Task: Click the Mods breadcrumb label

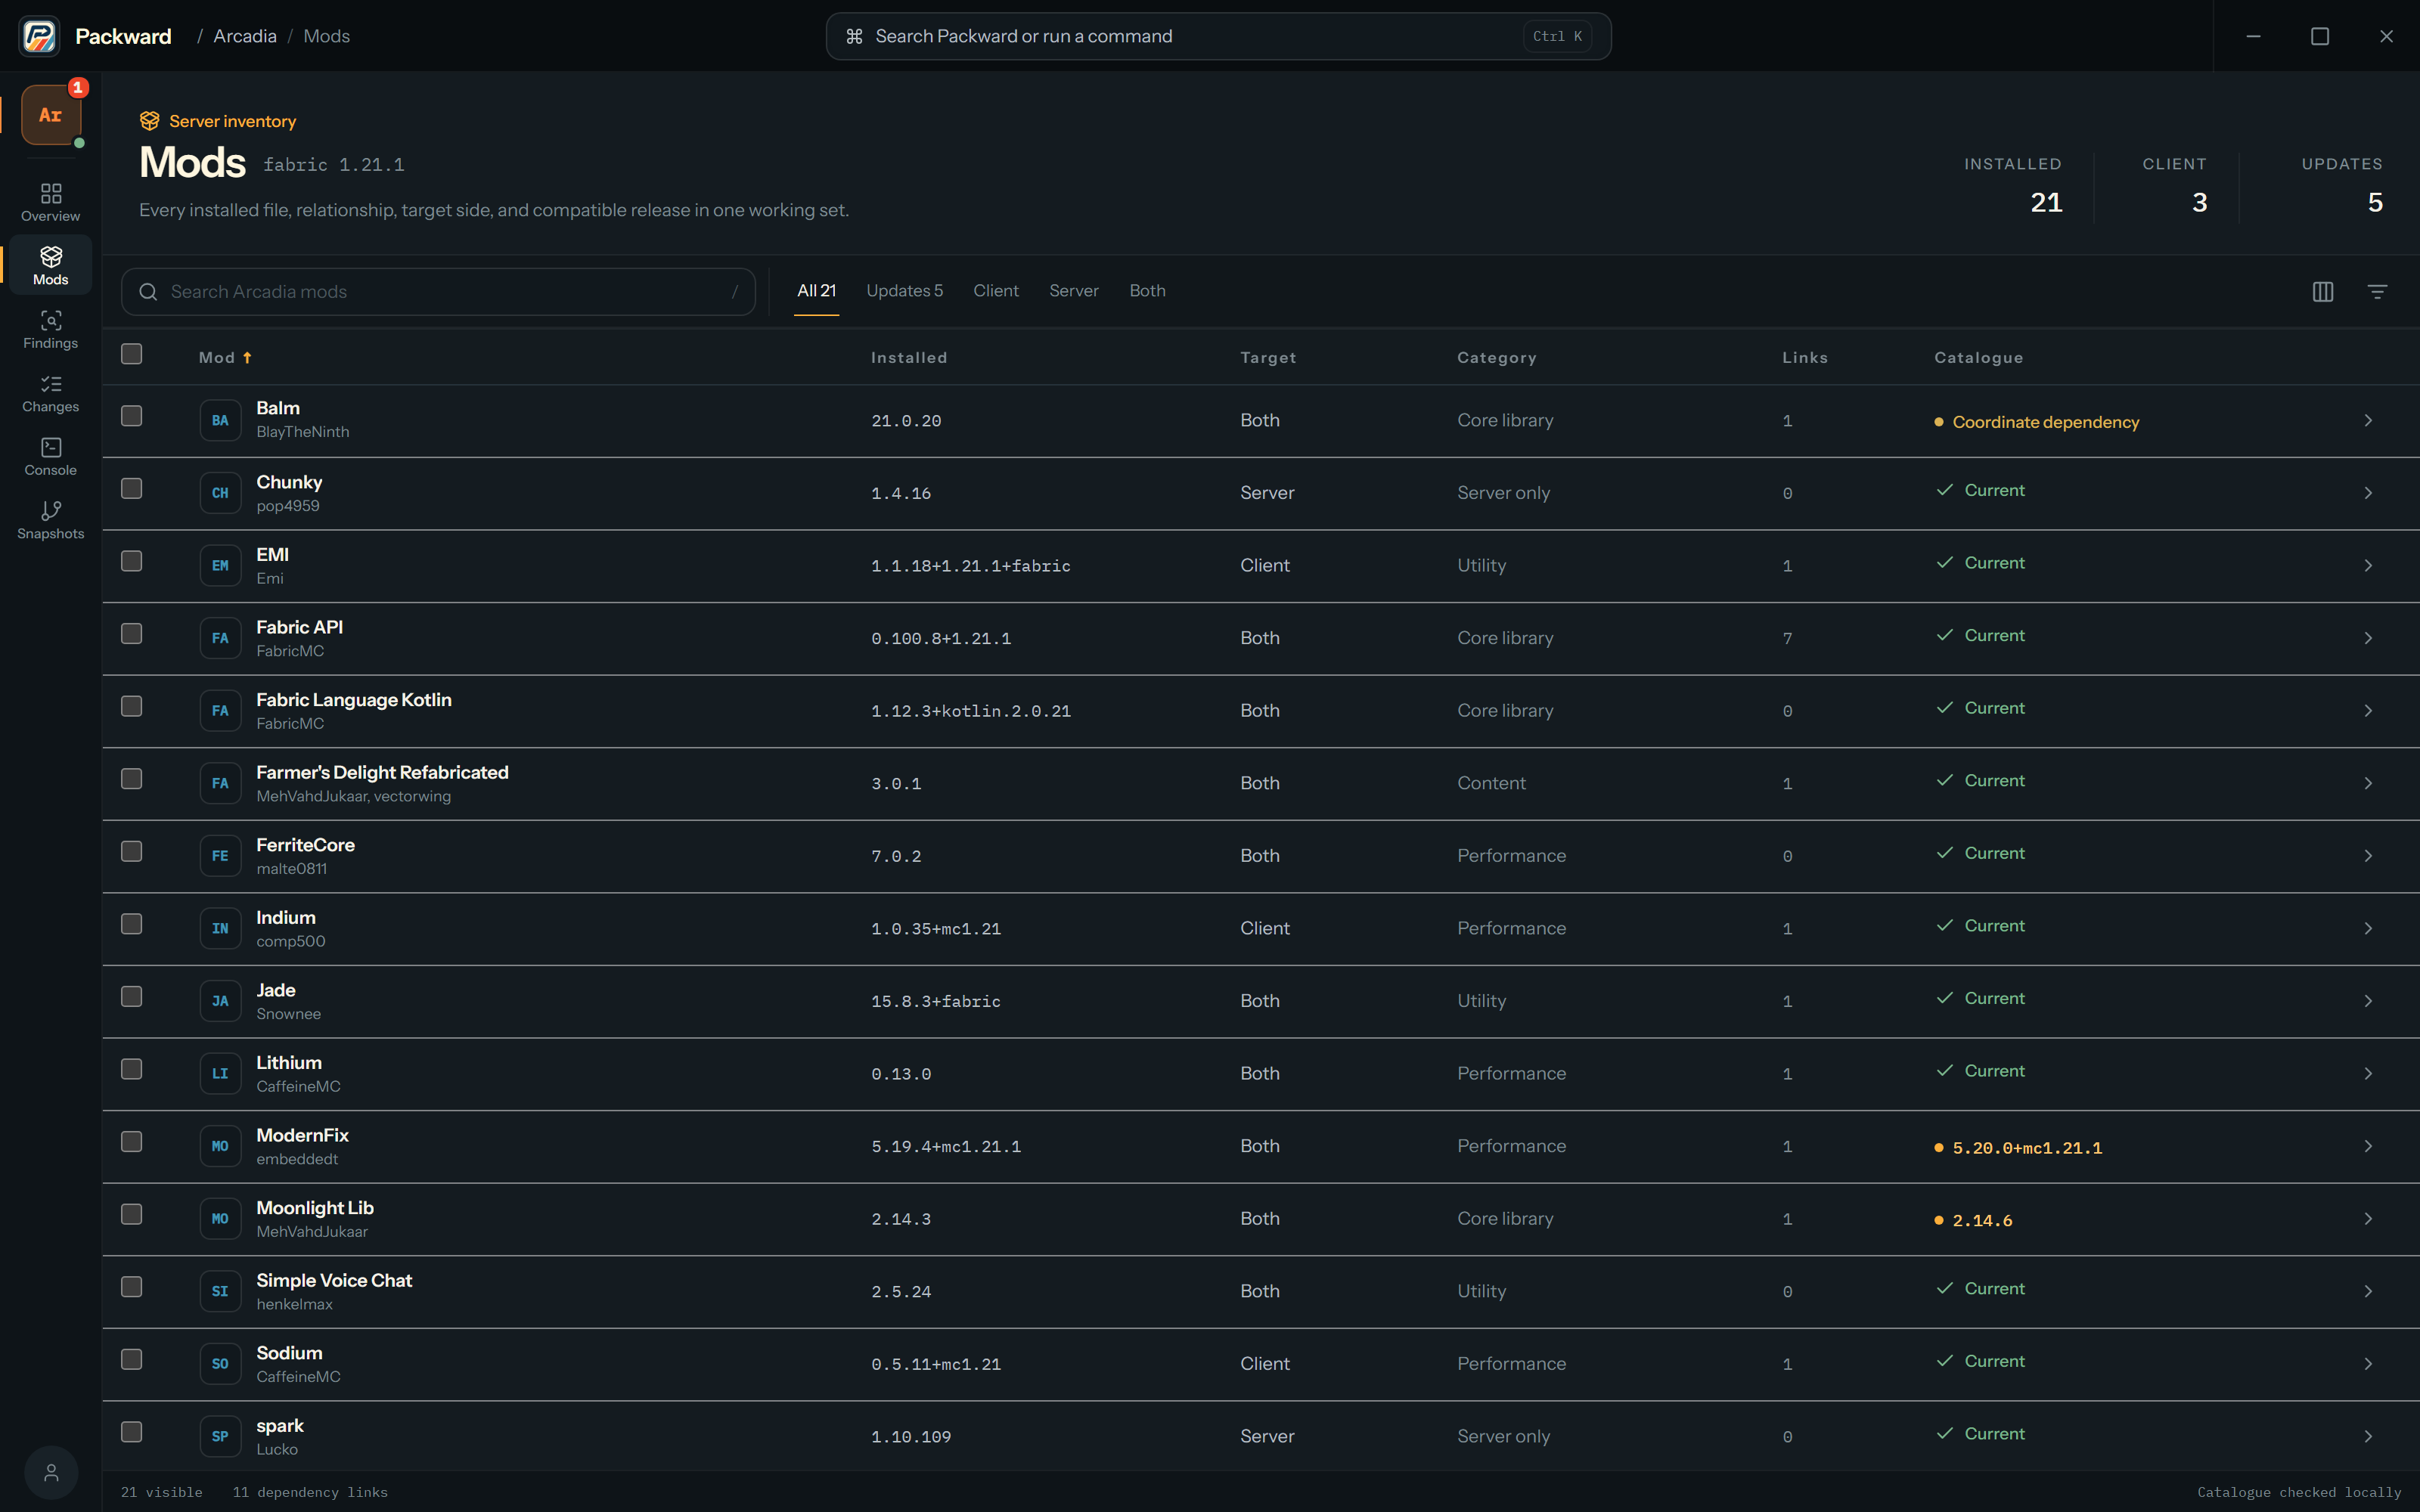Action: coord(326,36)
